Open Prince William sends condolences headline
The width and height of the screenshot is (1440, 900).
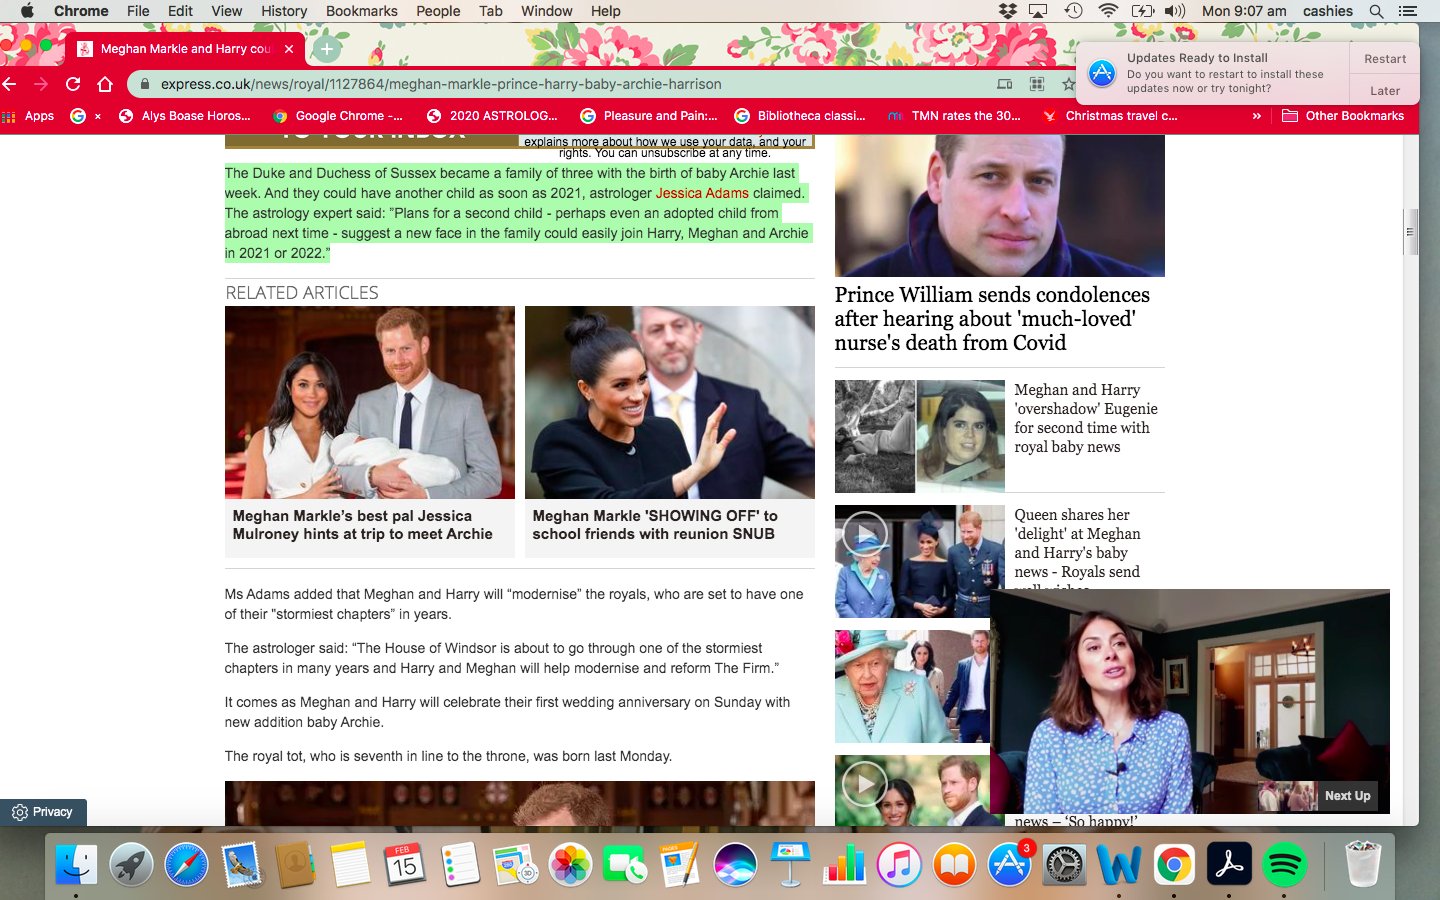992,319
